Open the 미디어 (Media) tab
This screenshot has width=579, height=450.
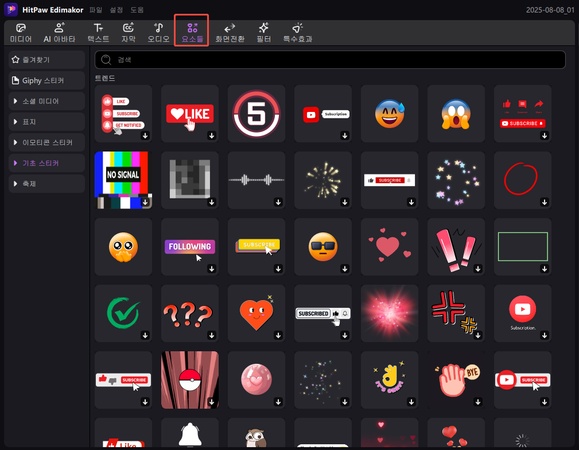coord(21,32)
